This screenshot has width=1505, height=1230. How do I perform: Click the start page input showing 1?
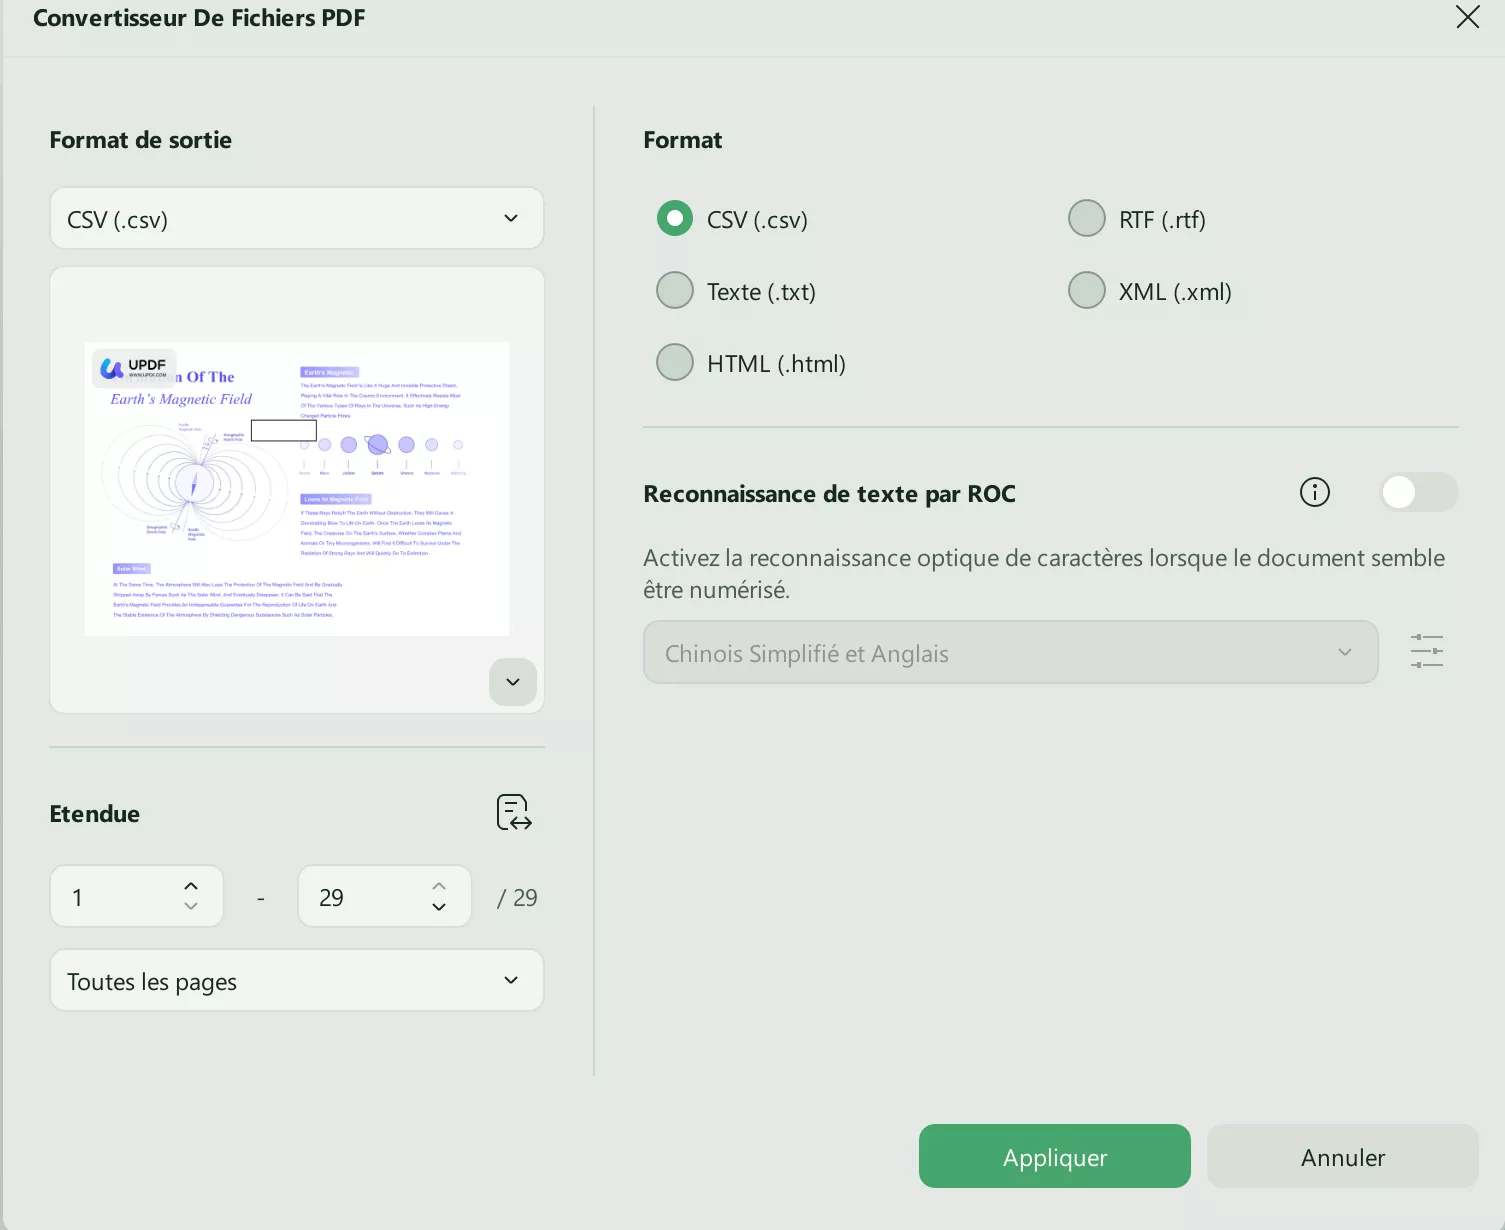(120, 896)
